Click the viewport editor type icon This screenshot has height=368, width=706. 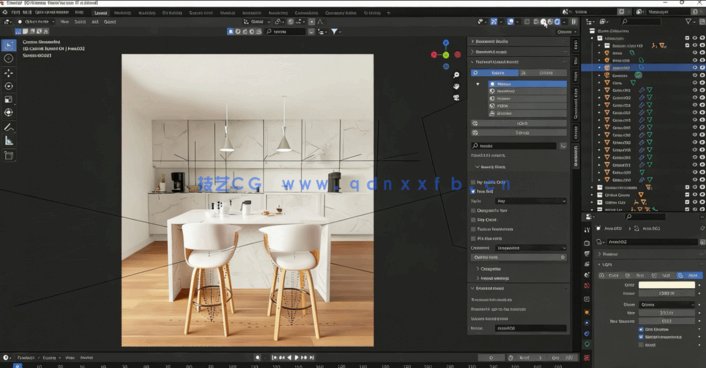coord(8,22)
